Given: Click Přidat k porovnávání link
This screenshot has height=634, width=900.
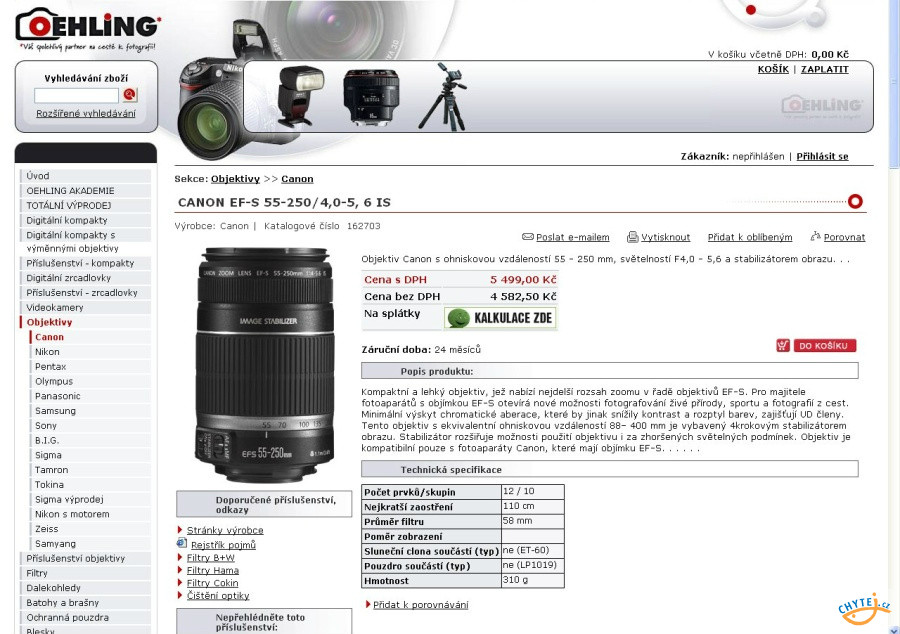Looking at the screenshot, I should pyautogui.click(x=421, y=605).
